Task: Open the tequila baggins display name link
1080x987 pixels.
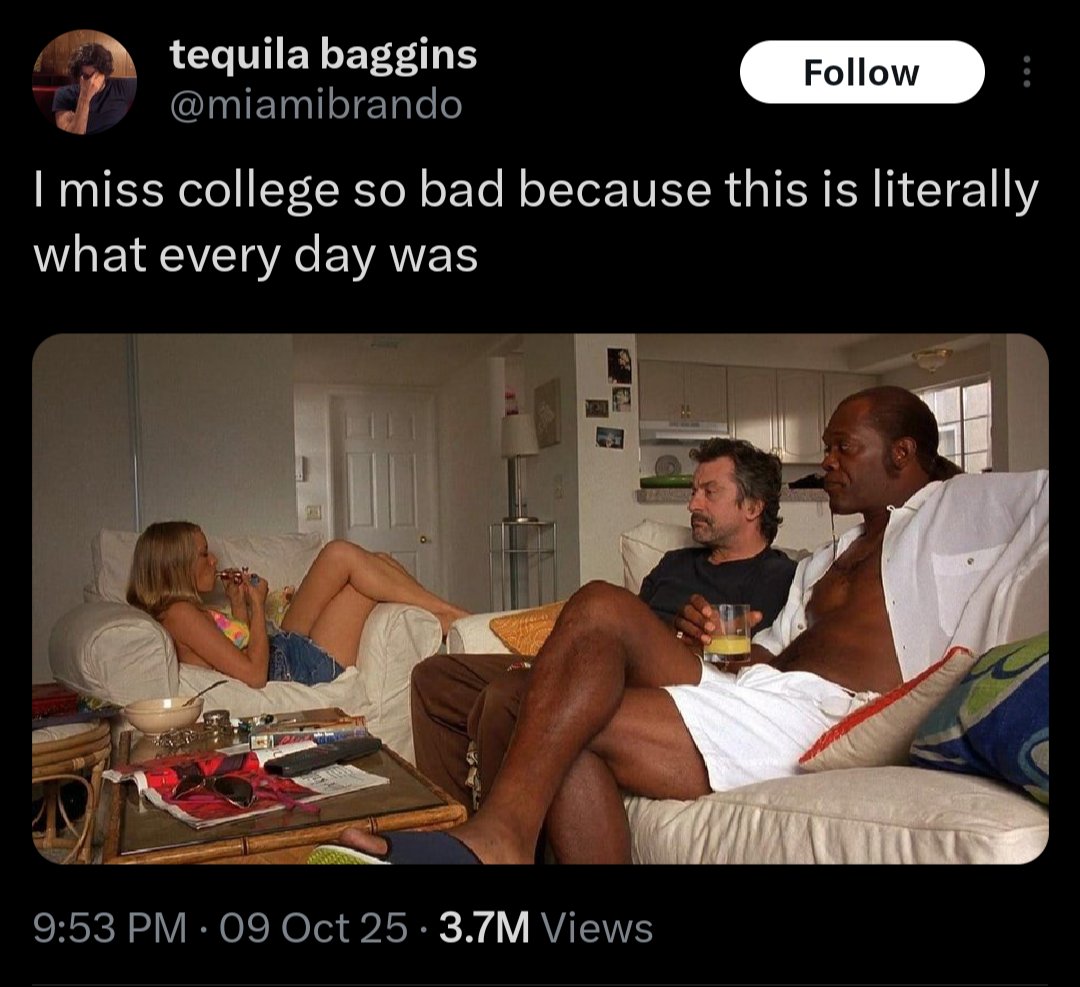Action: [x=323, y=54]
